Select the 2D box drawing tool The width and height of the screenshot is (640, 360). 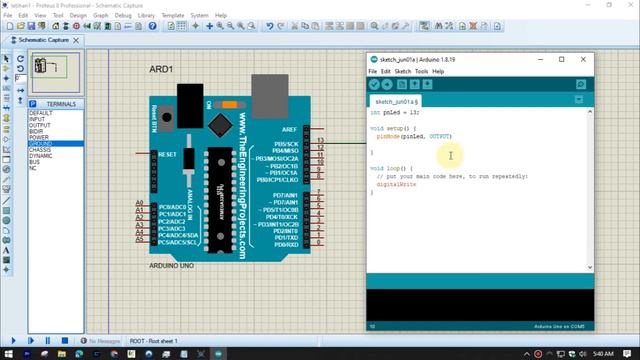pos(6,211)
